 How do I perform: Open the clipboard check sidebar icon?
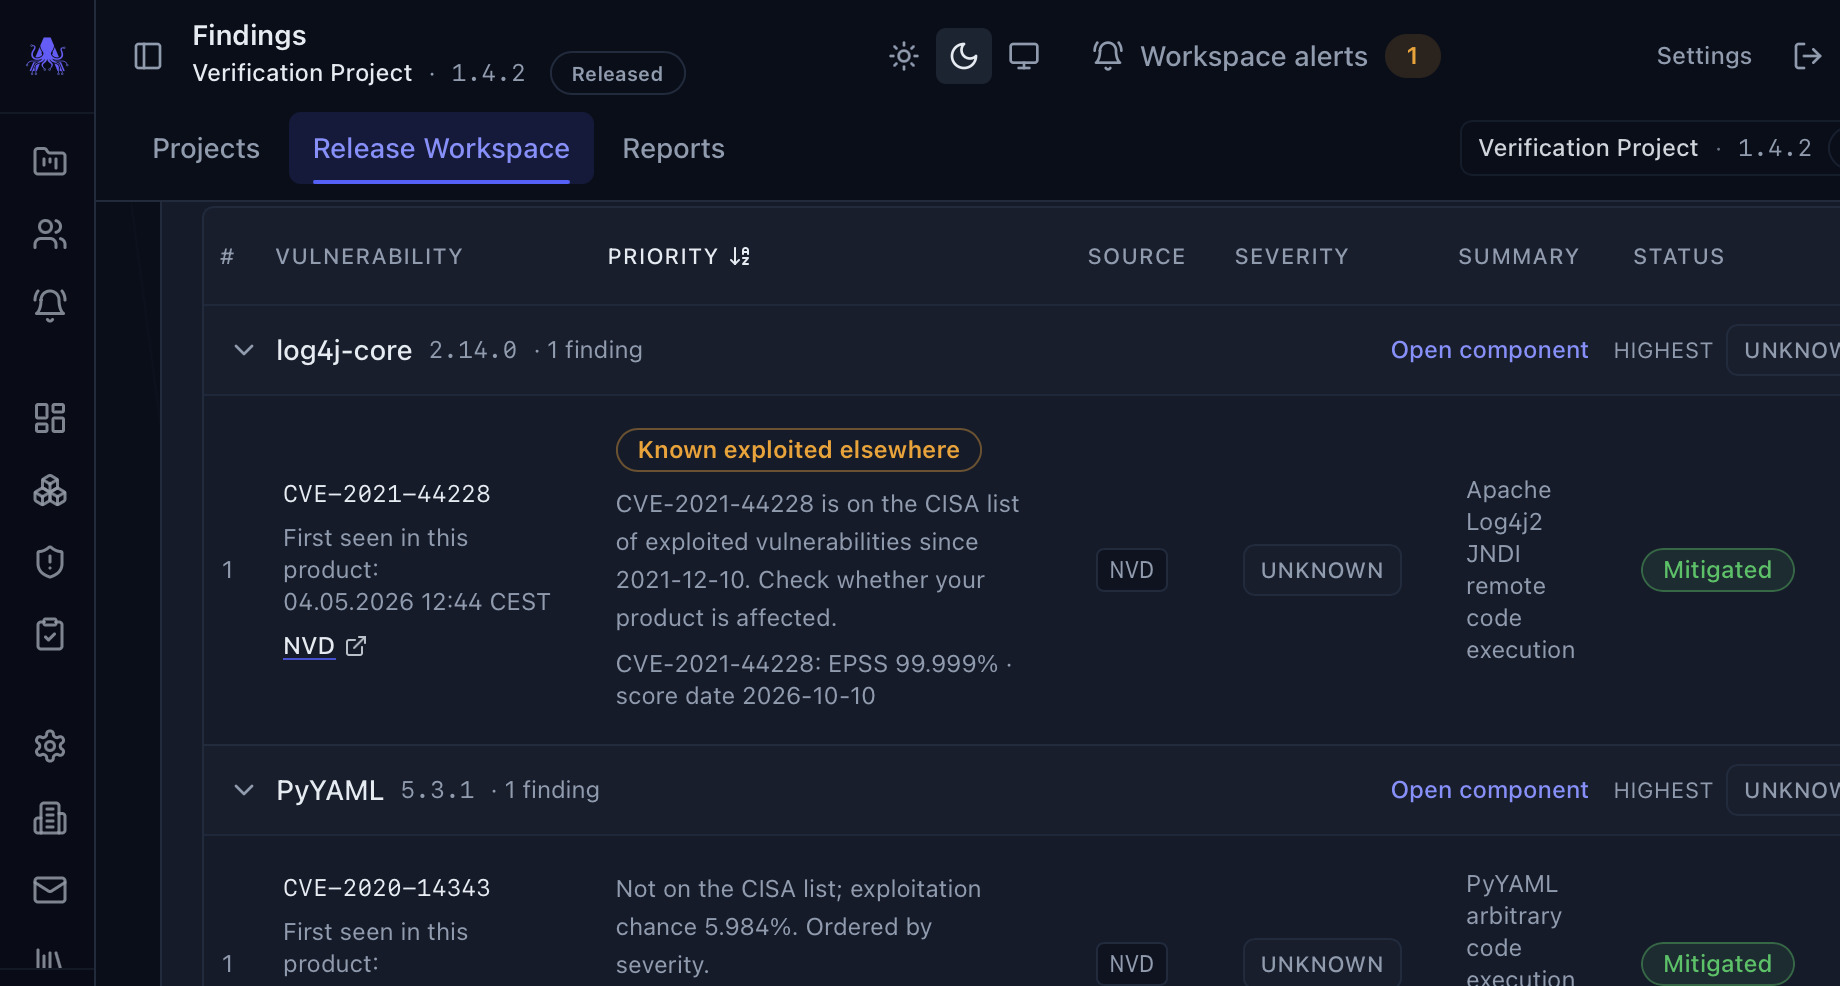tap(50, 634)
